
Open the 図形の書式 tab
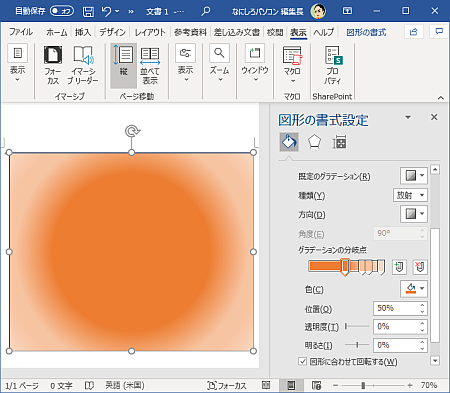(366, 32)
